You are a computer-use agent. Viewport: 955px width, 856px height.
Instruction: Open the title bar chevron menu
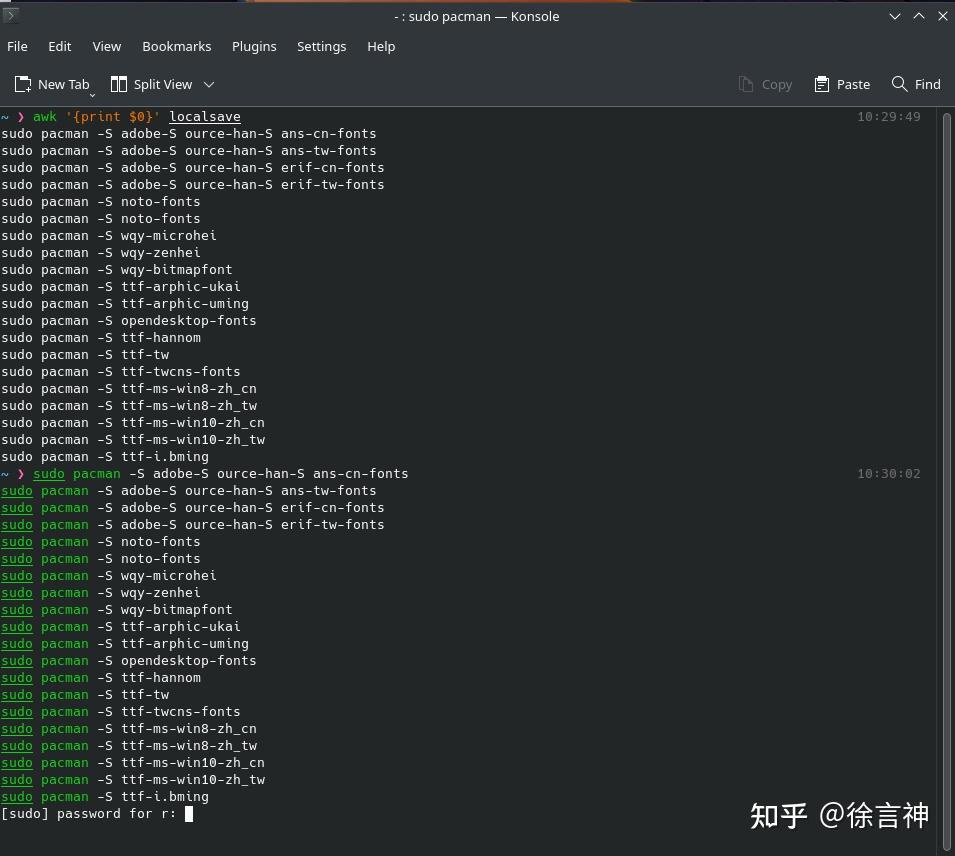[895, 16]
